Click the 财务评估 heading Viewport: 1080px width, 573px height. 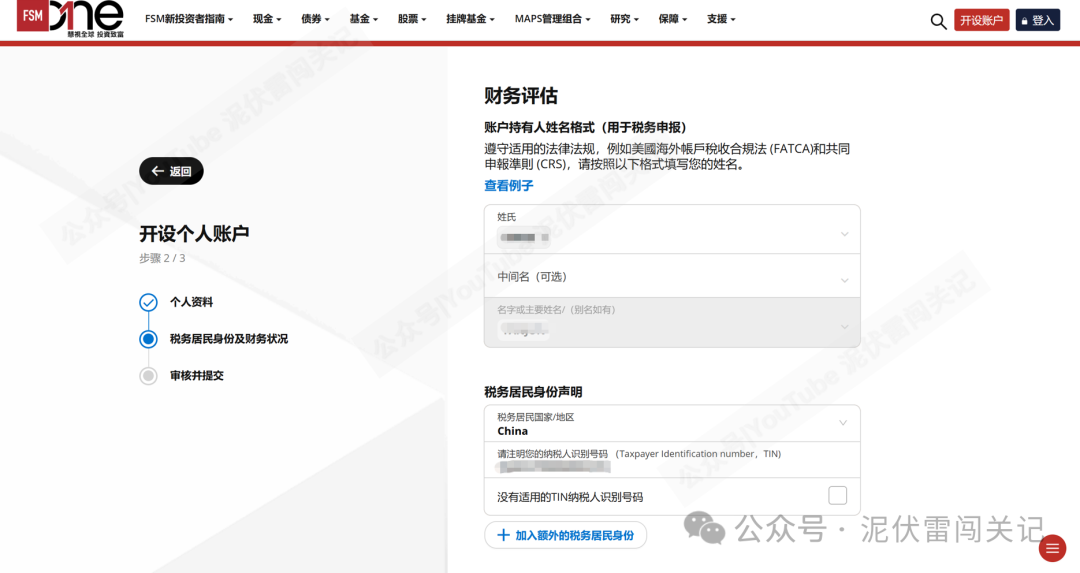521,96
